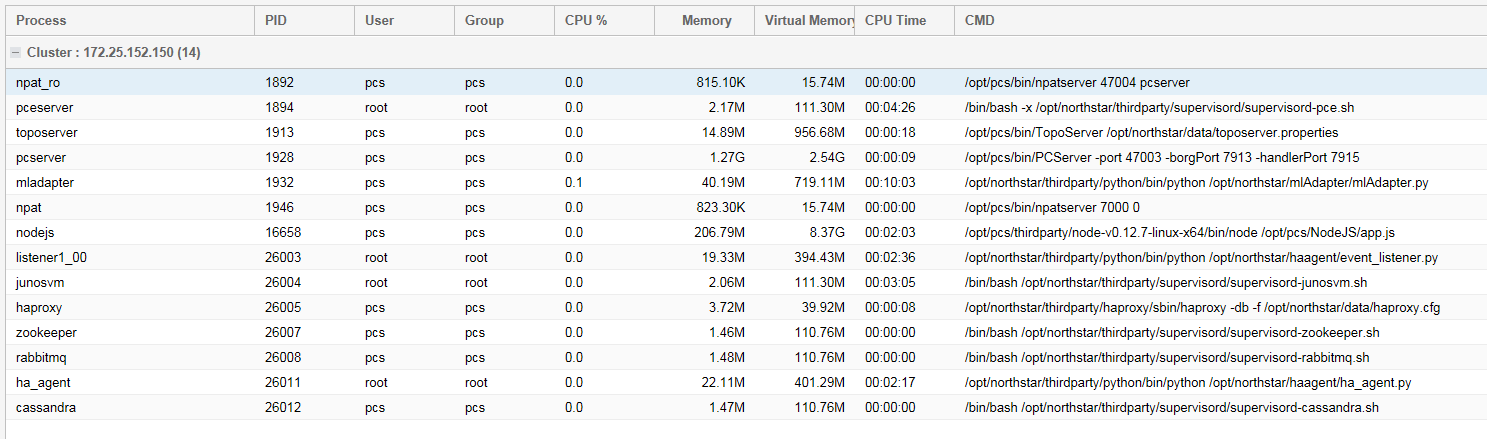Sort by PID column header

(276, 20)
